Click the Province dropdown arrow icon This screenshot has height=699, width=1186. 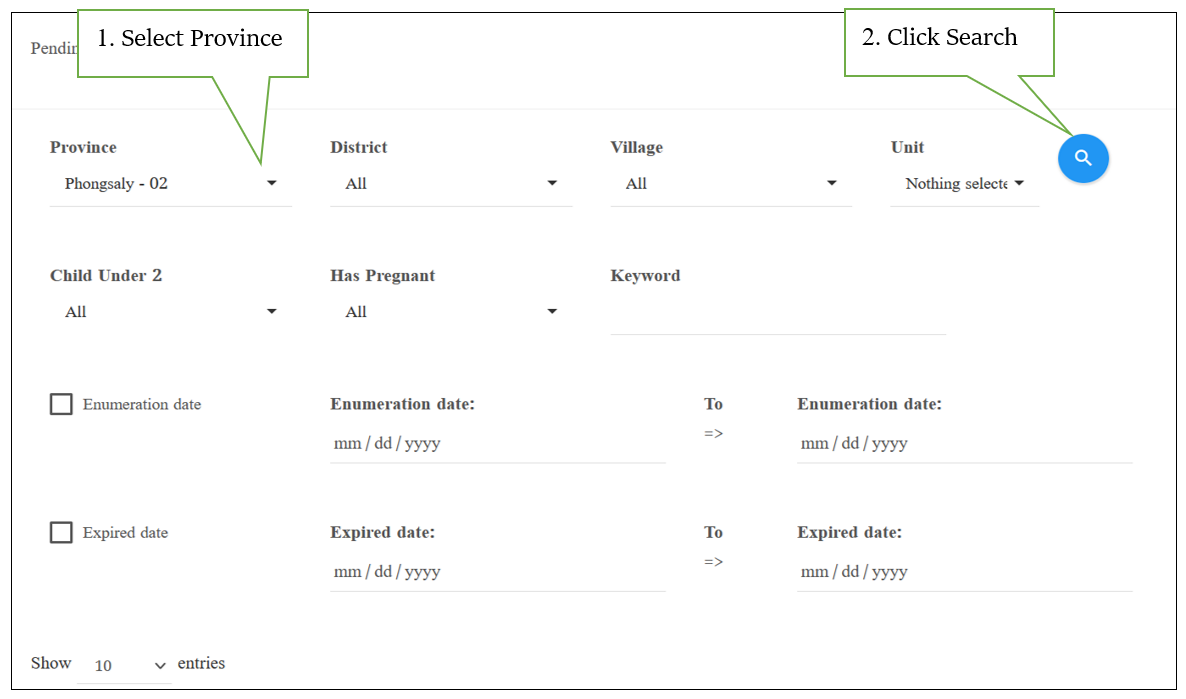pyautogui.click(x=272, y=183)
